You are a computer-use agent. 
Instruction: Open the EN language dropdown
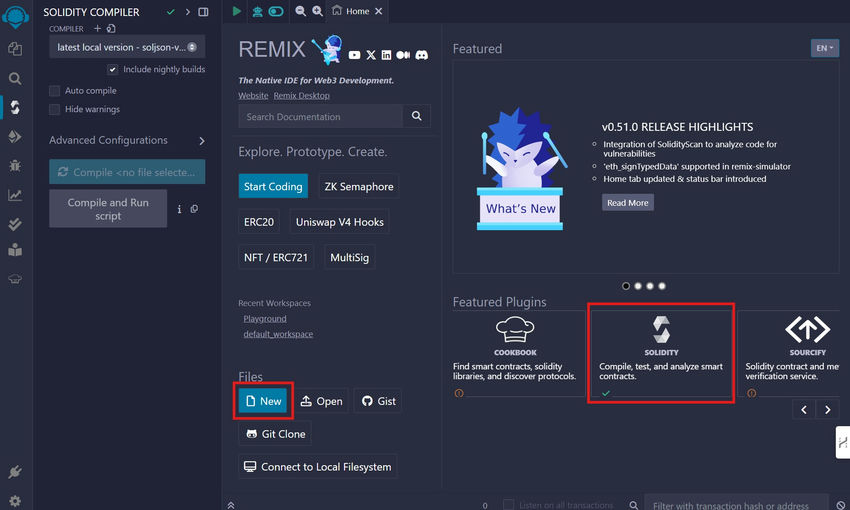[x=825, y=48]
